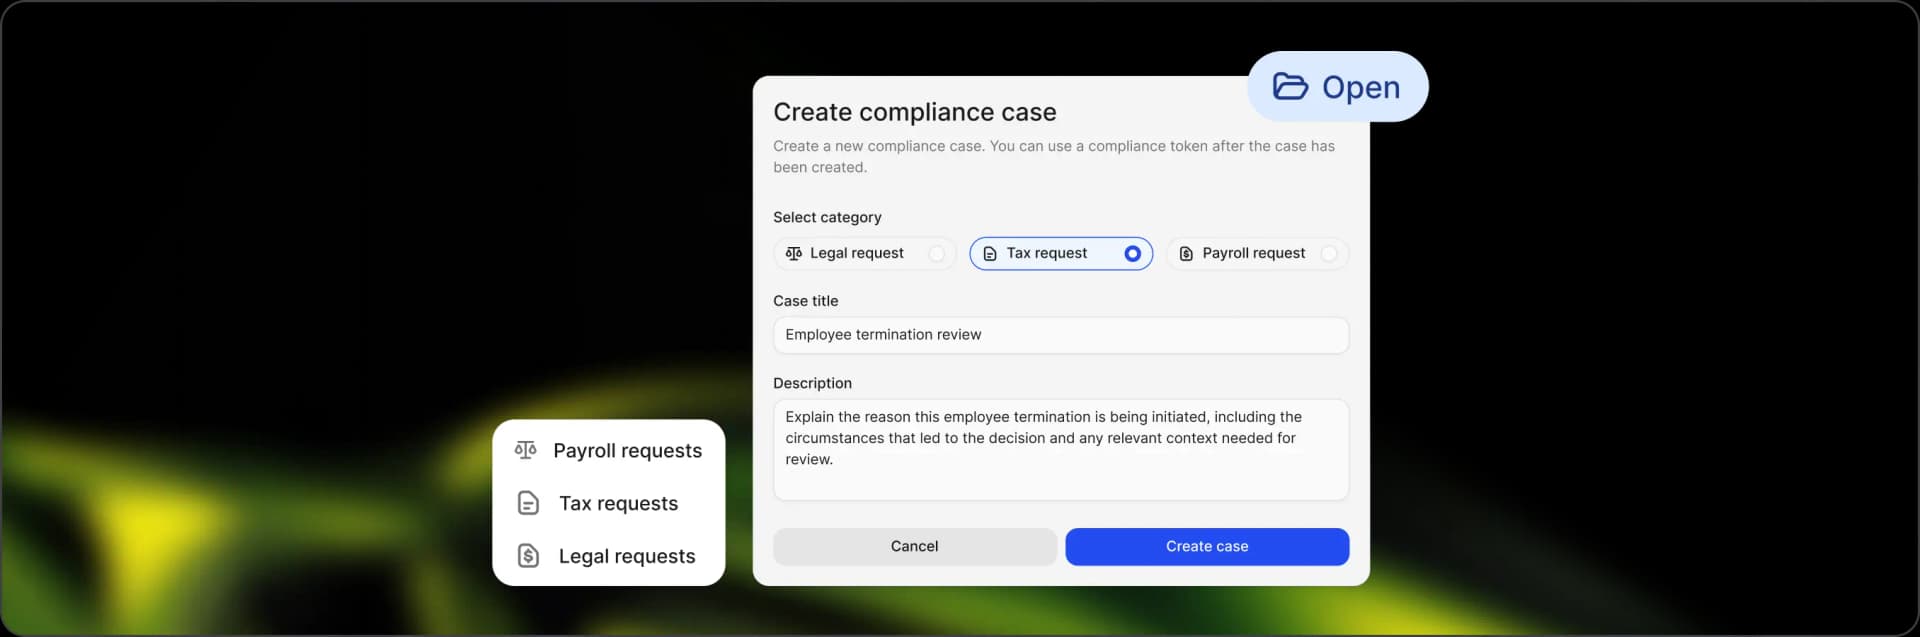Click the 'Create a new compliance case' subtitle
The width and height of the screenshot is (1920, 637).
(x=1054, y=157)
